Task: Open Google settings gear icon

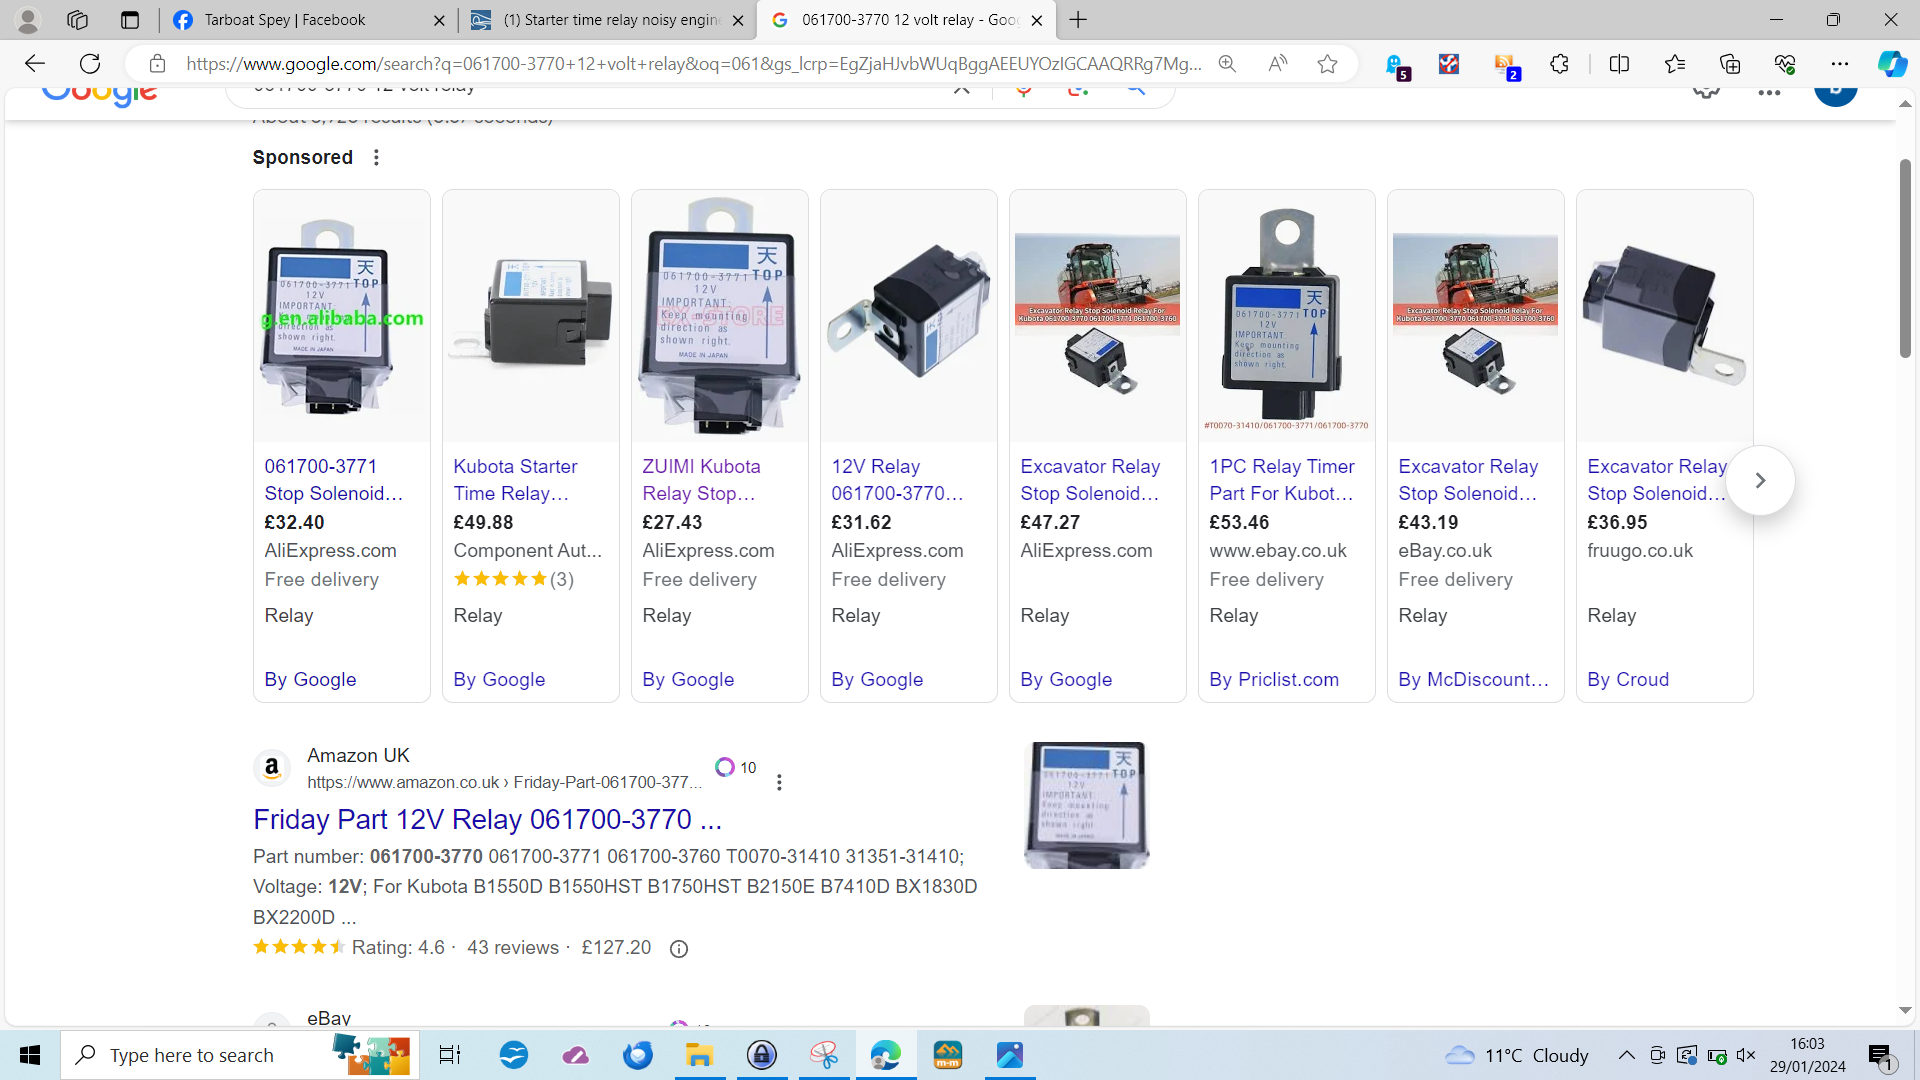Action: [x=1707, y=92]
